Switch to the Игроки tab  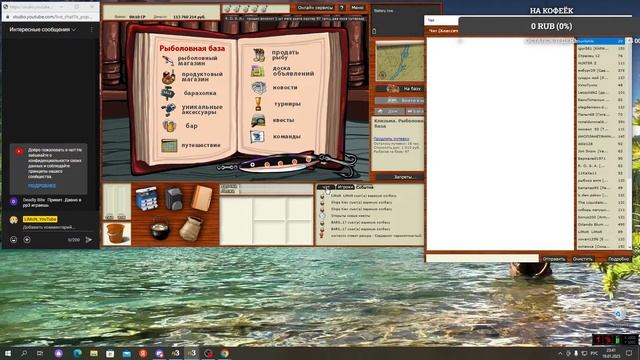pos(345,187)
